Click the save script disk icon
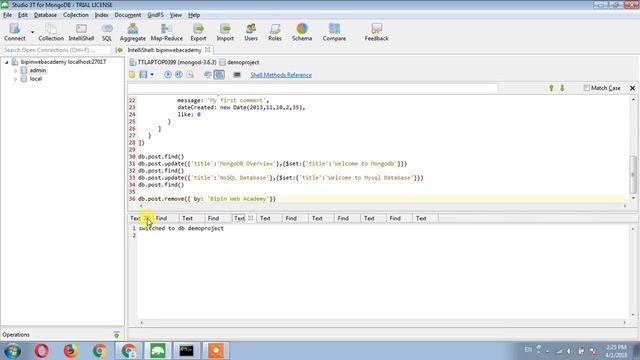The image size is (640, 360). [x=143, y=75]
